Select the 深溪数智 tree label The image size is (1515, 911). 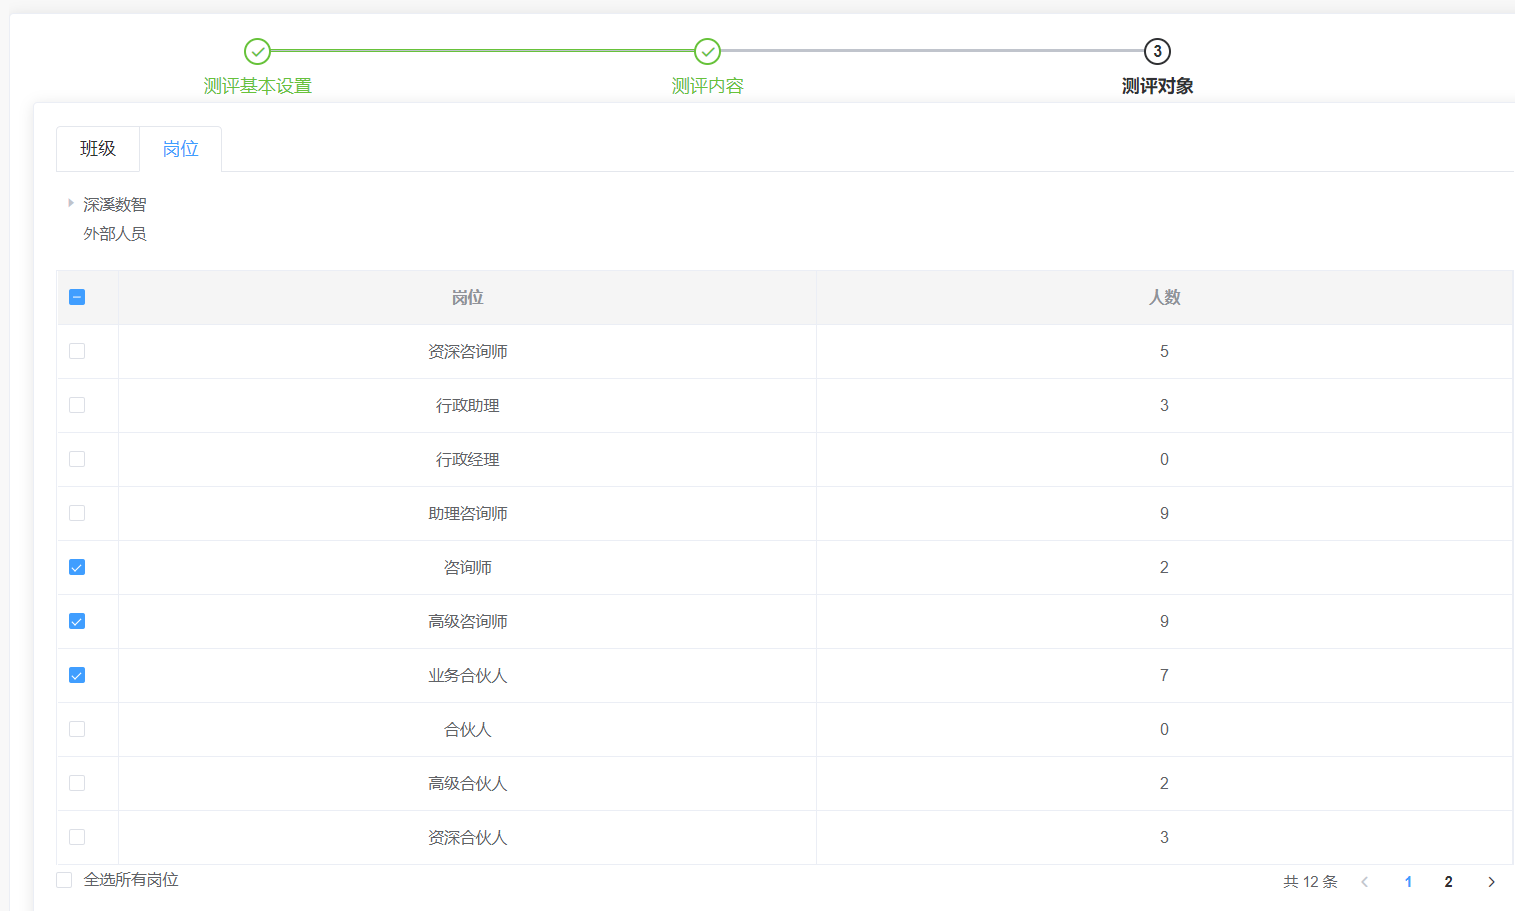[x=115, y=205]
